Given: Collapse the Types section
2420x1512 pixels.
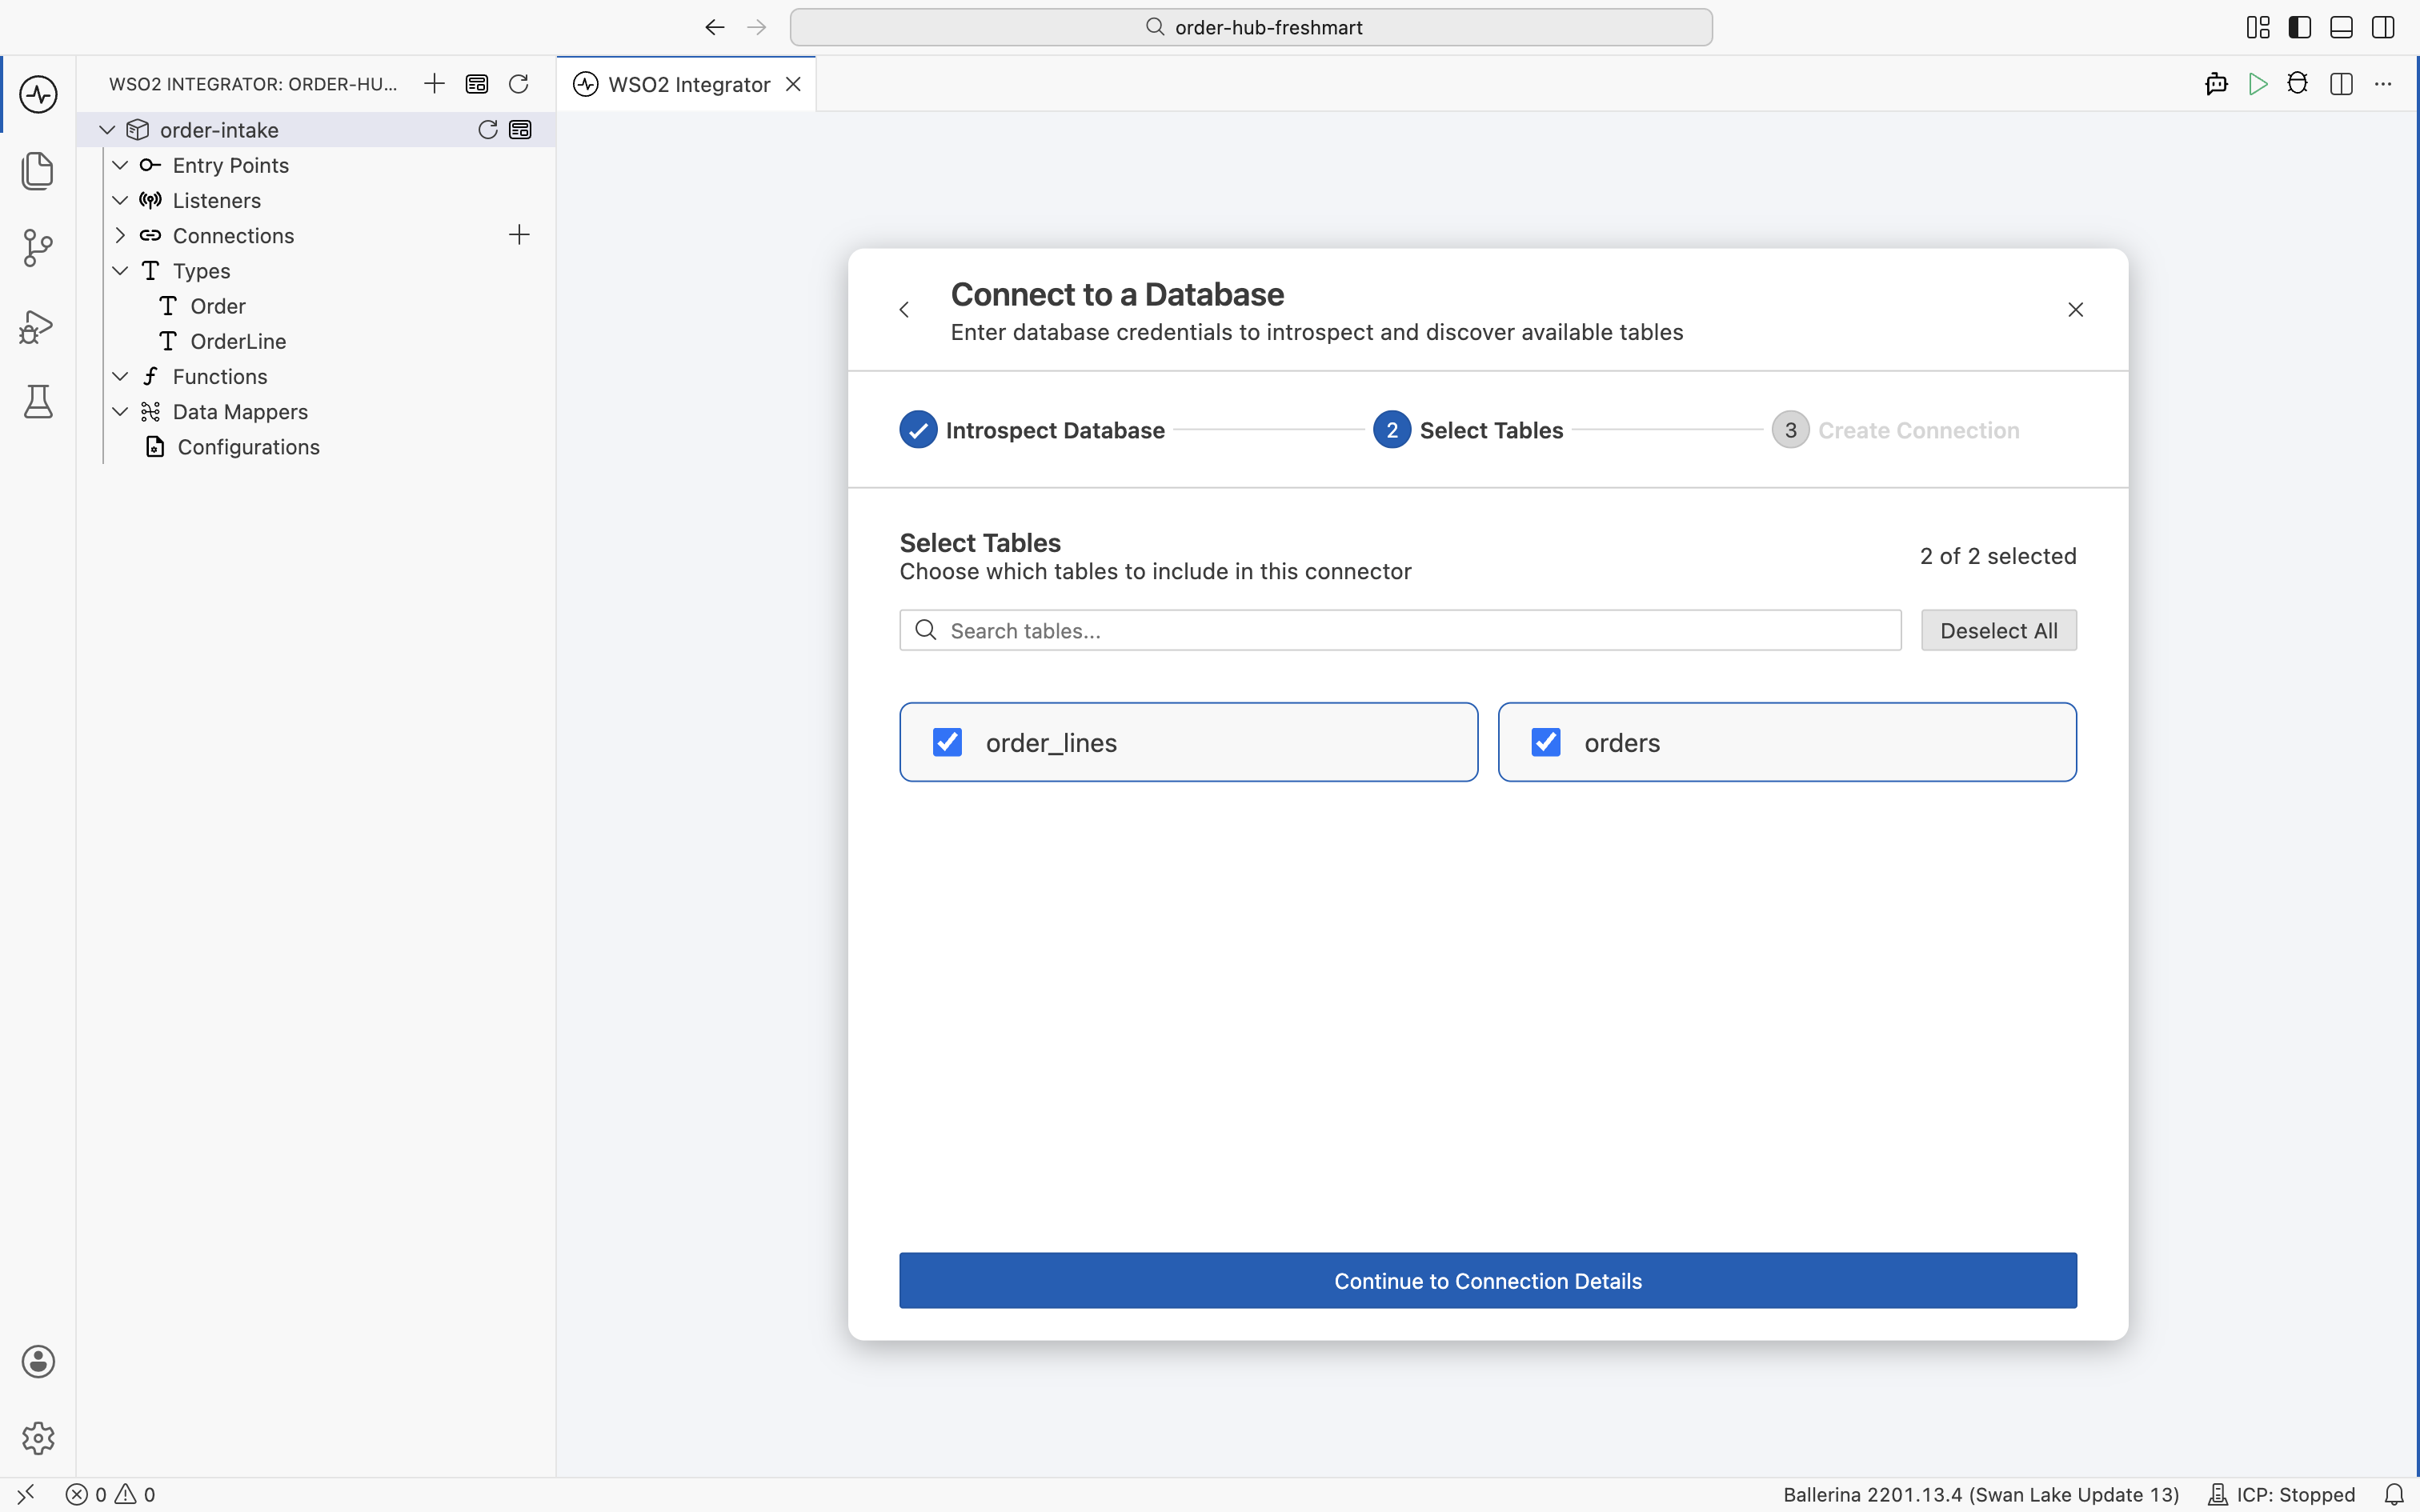Looking at the screenshot, I should (120, 271).
